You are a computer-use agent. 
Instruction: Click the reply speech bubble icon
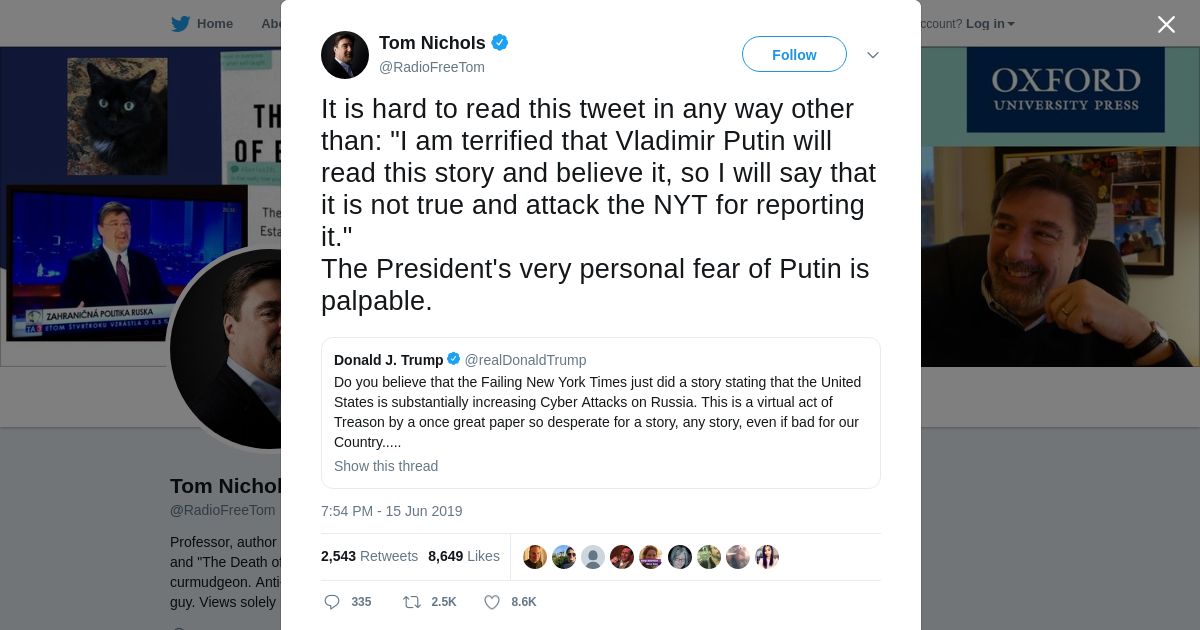[x=332, y=602]
